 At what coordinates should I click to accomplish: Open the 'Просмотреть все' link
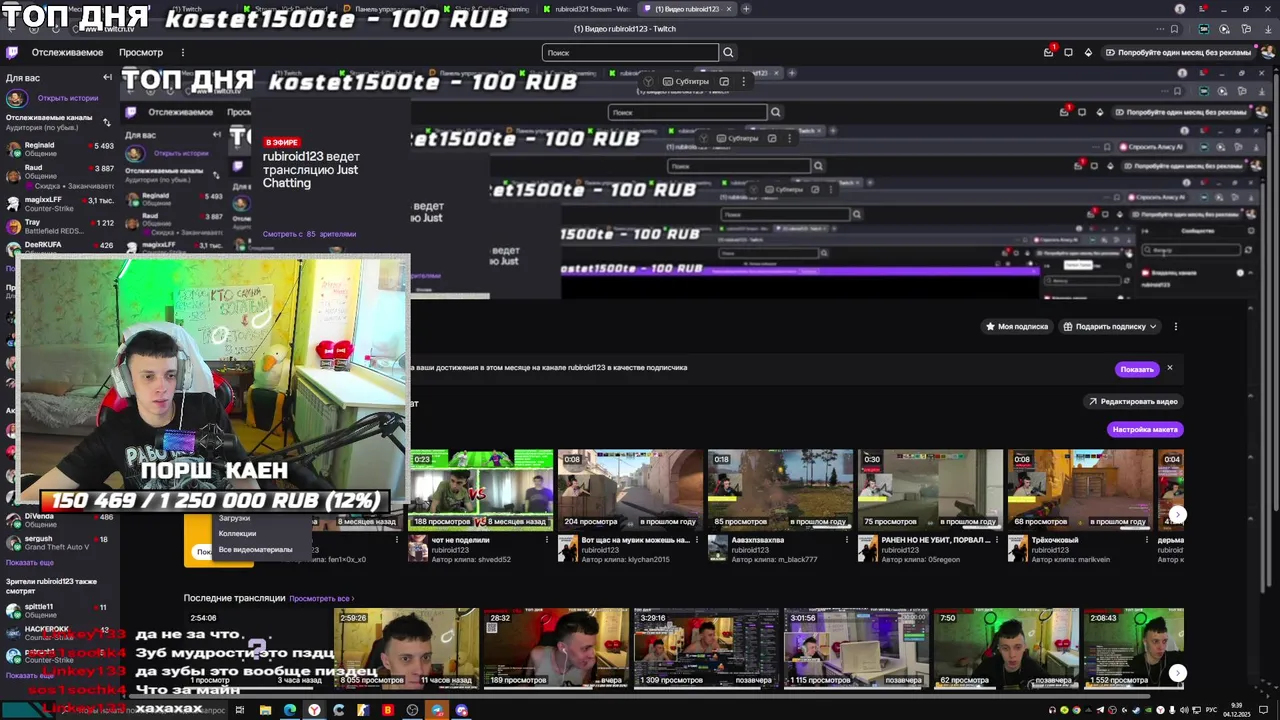click(x=321, y=598)
